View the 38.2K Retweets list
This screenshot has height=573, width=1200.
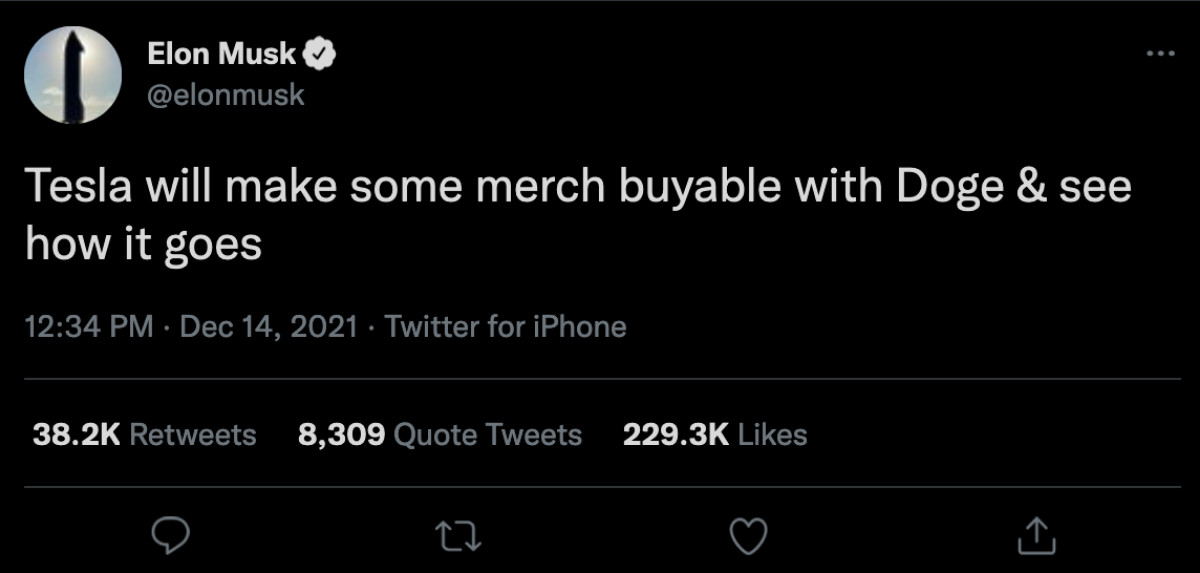[x=144, y=434]
